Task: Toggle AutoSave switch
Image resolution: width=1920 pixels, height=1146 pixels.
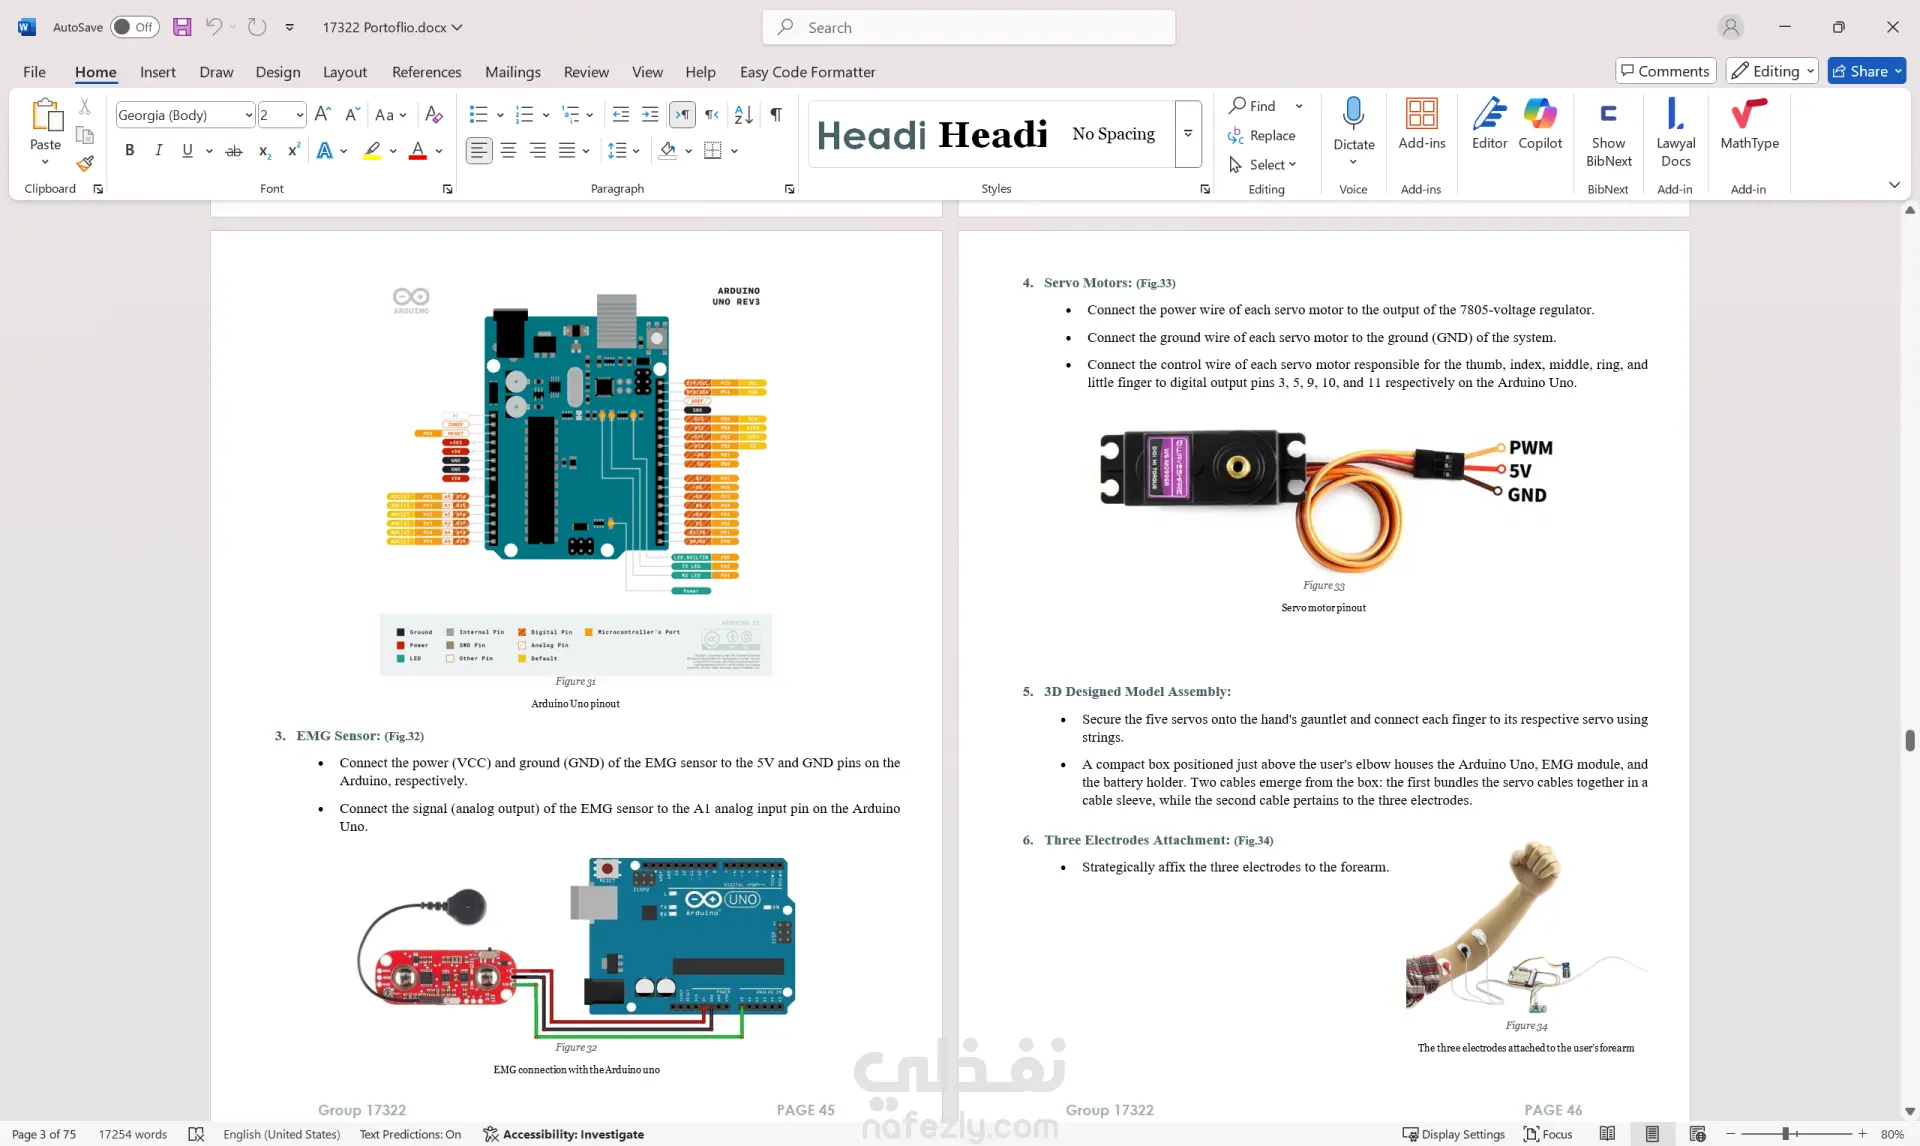Action: click(134, 27)
